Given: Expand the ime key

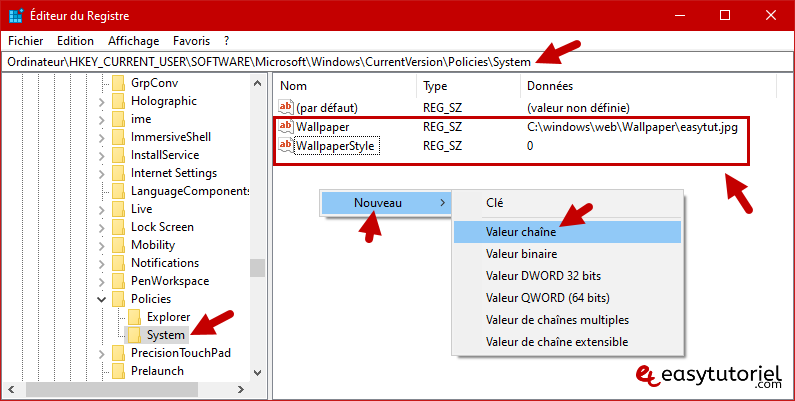Looking at the screenshot, I should pyautogui.click(x=101, y=120).
